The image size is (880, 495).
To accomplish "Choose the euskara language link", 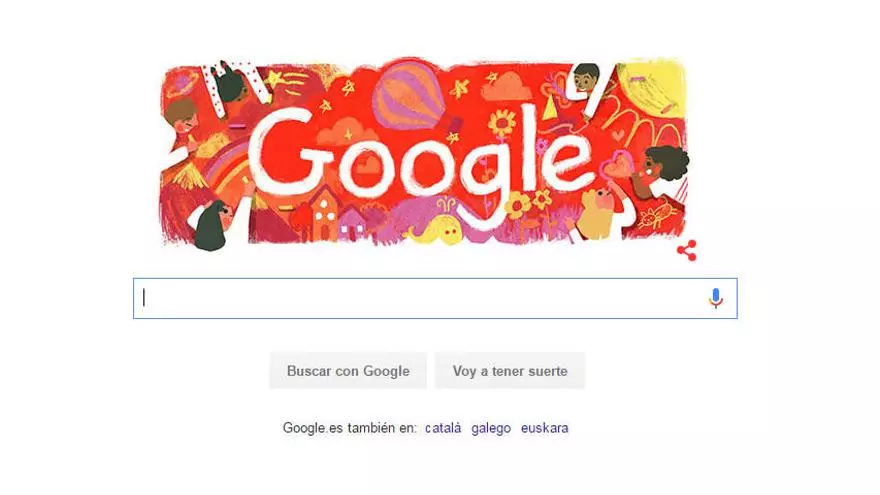I will click(544, 428).
